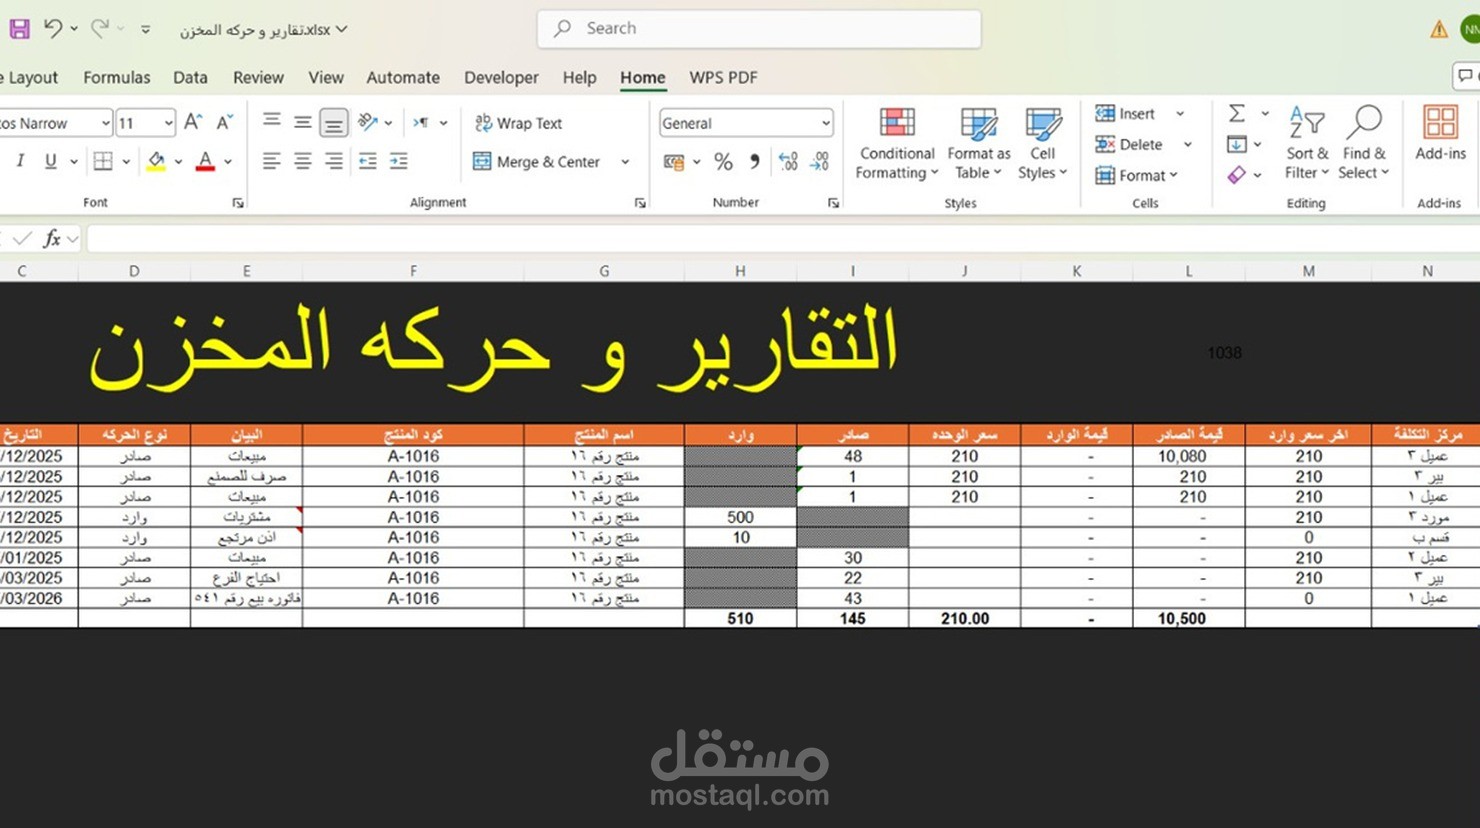The width and height of the screenshot is (1480, 828).
Task: Apply italic formatting
Action: (20, 161)
